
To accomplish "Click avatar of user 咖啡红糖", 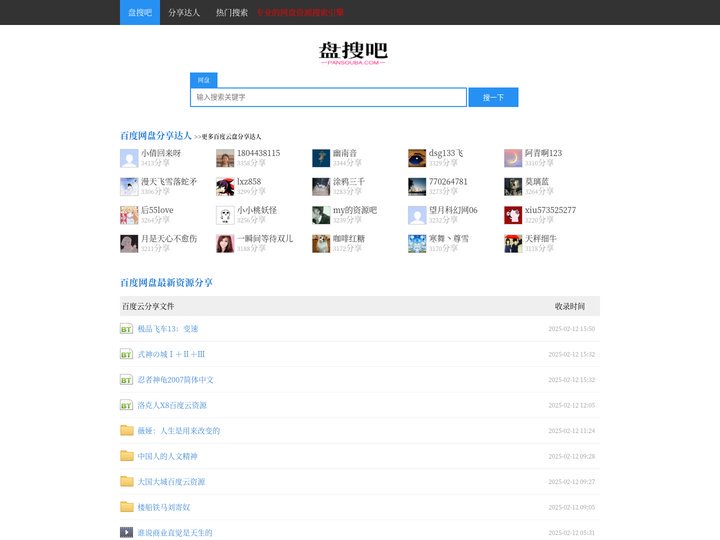I will point(321,244).
